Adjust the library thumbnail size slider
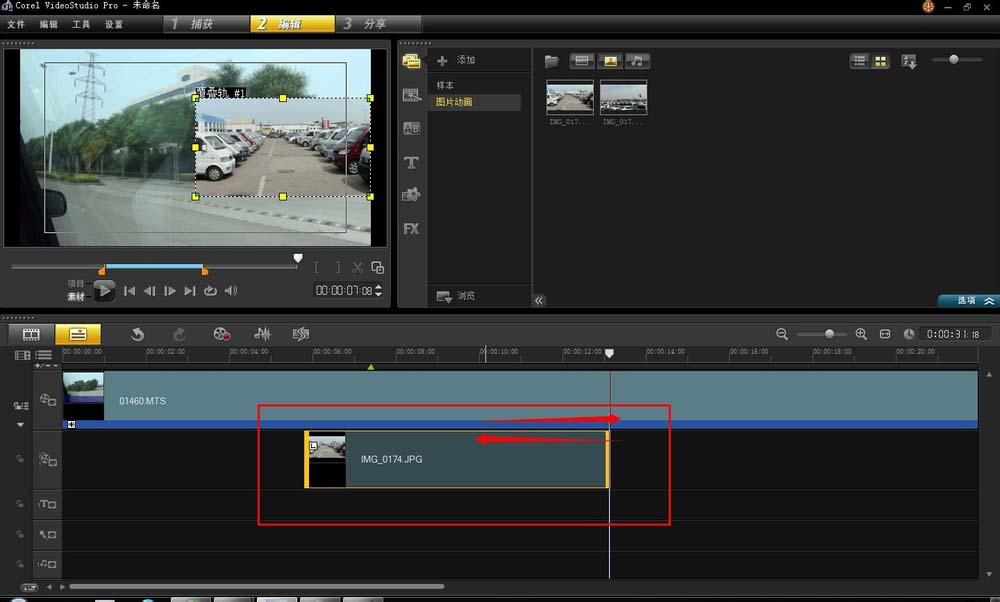Viewport: 1000px width, 602px height. [953, 60]
